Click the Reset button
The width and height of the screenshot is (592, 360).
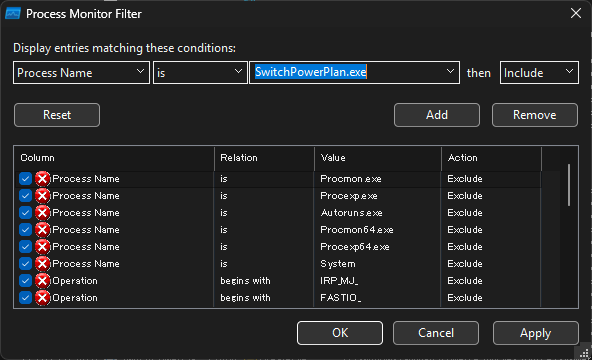click(x=57, y=115)
